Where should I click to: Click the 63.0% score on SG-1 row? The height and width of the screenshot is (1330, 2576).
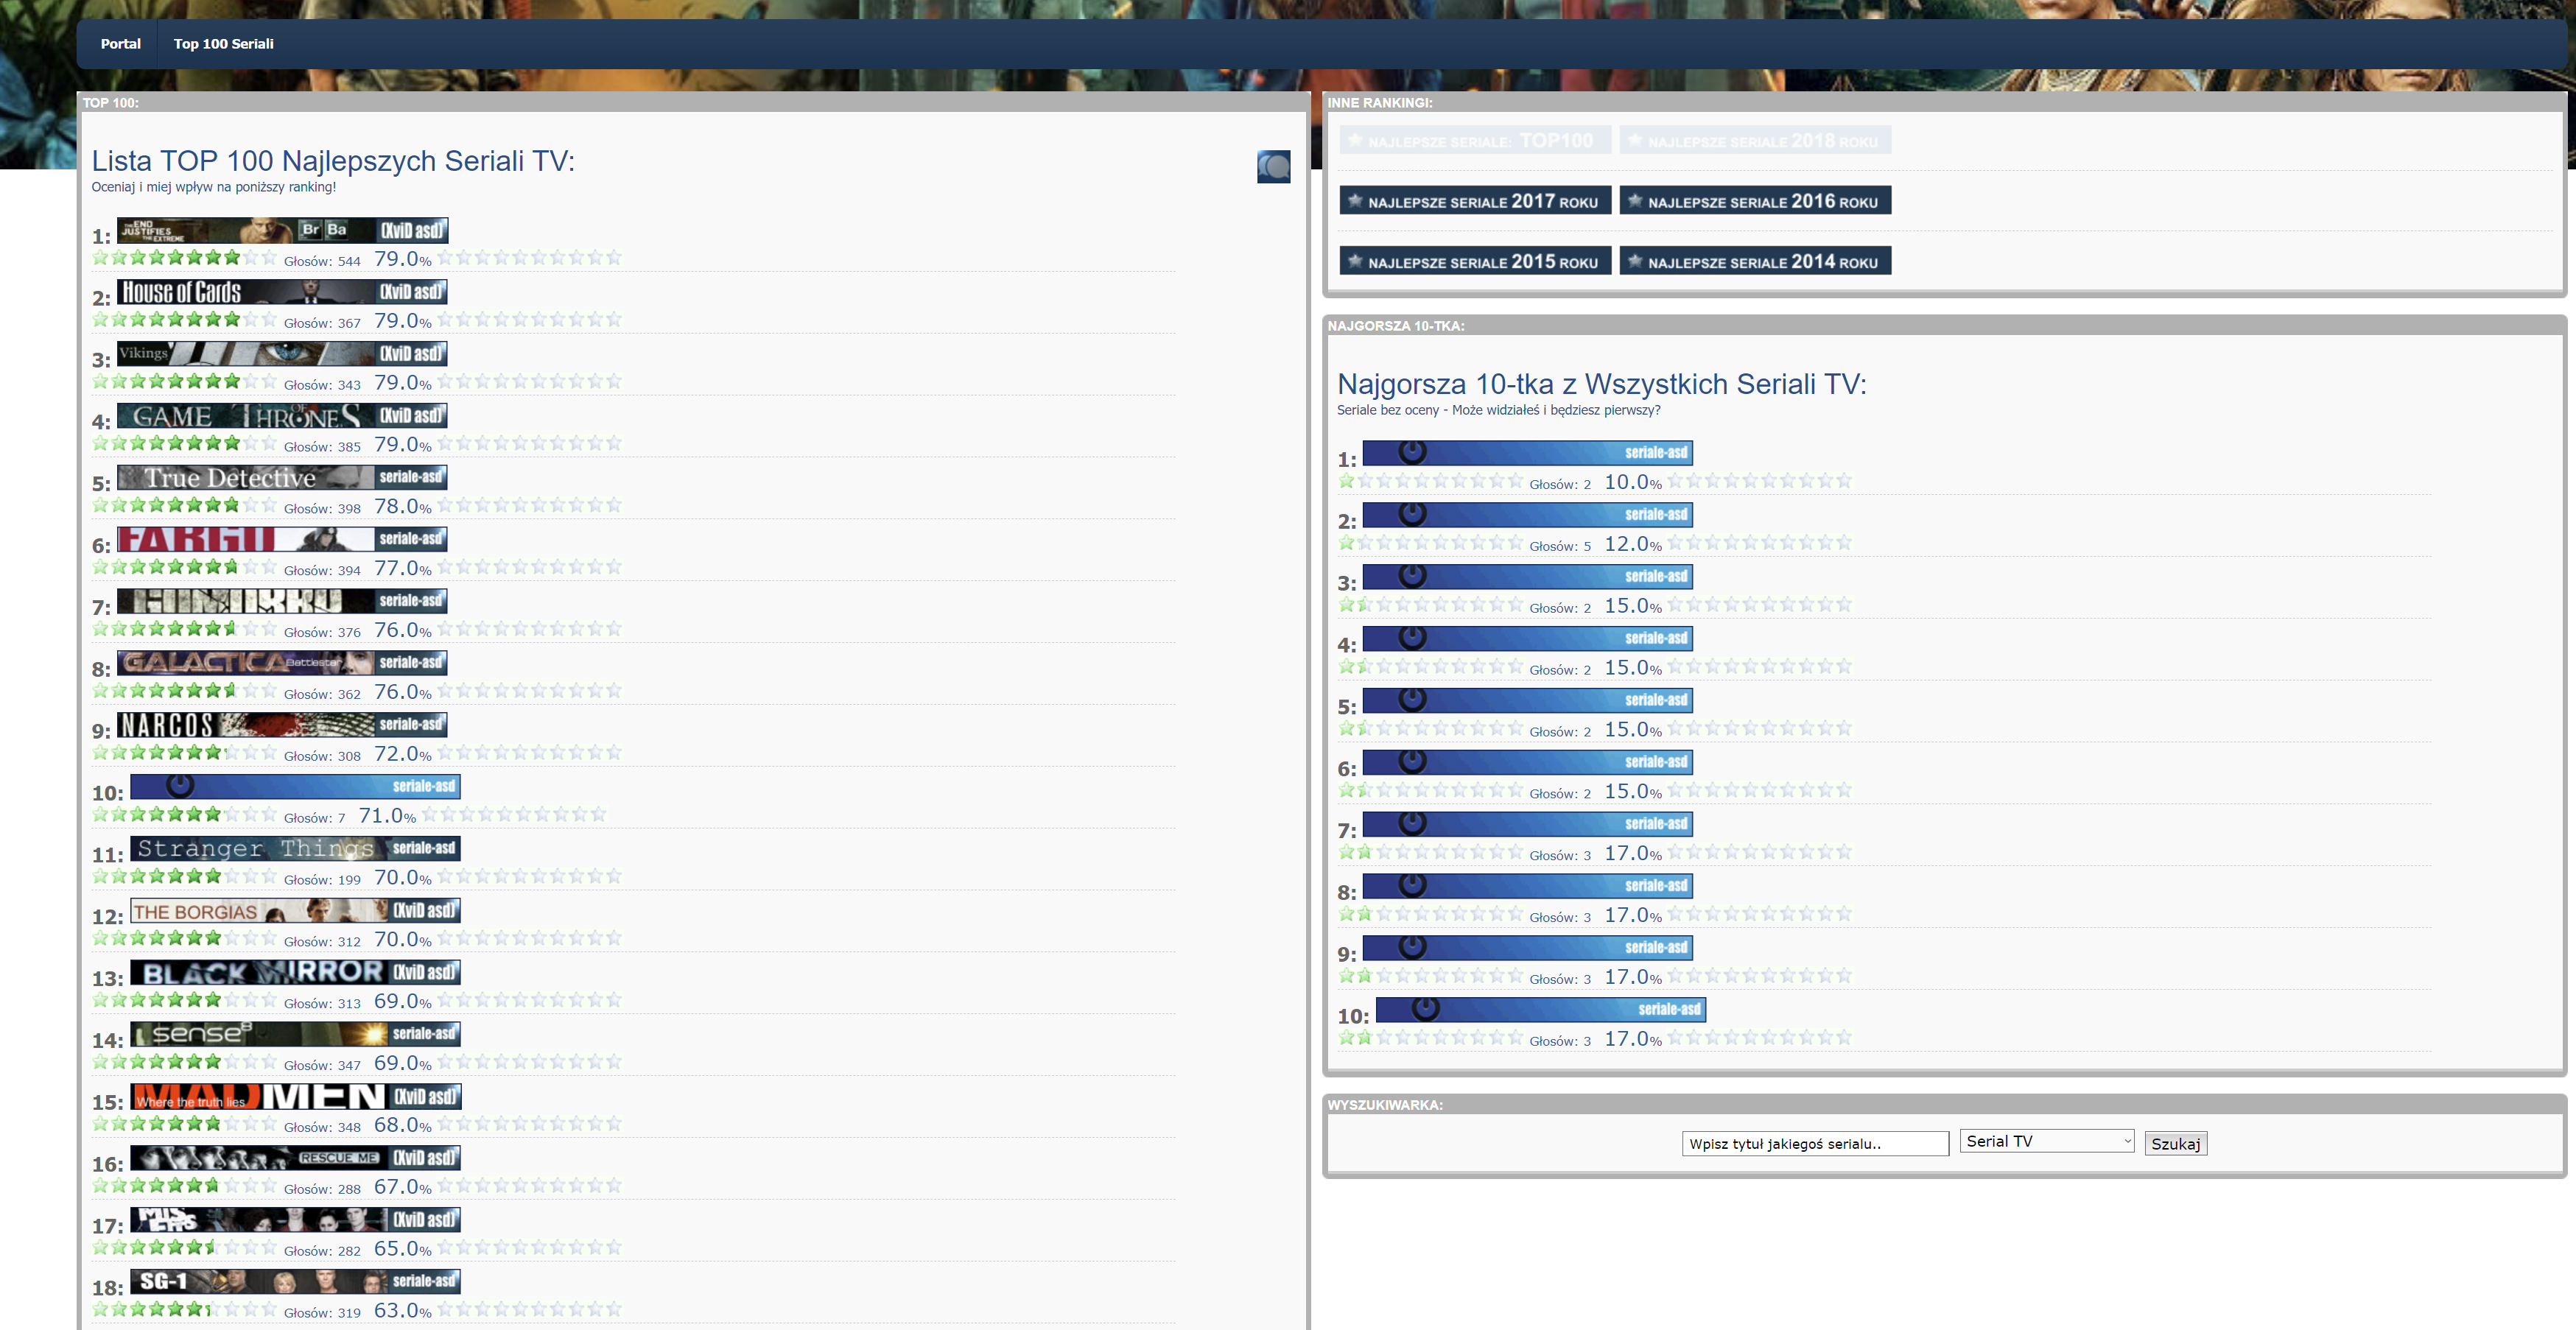(x=403, y=1311)
